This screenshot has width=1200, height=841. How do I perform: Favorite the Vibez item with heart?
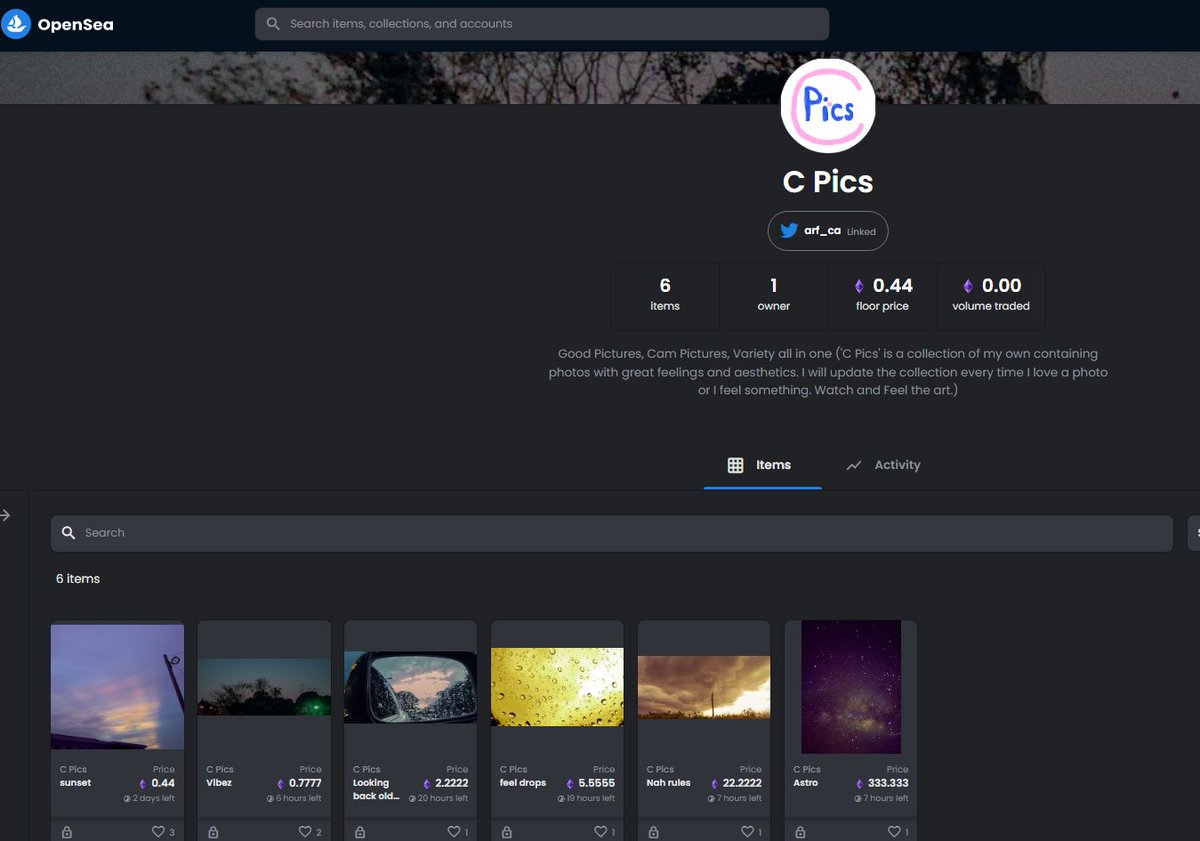[x=305, y=832]
